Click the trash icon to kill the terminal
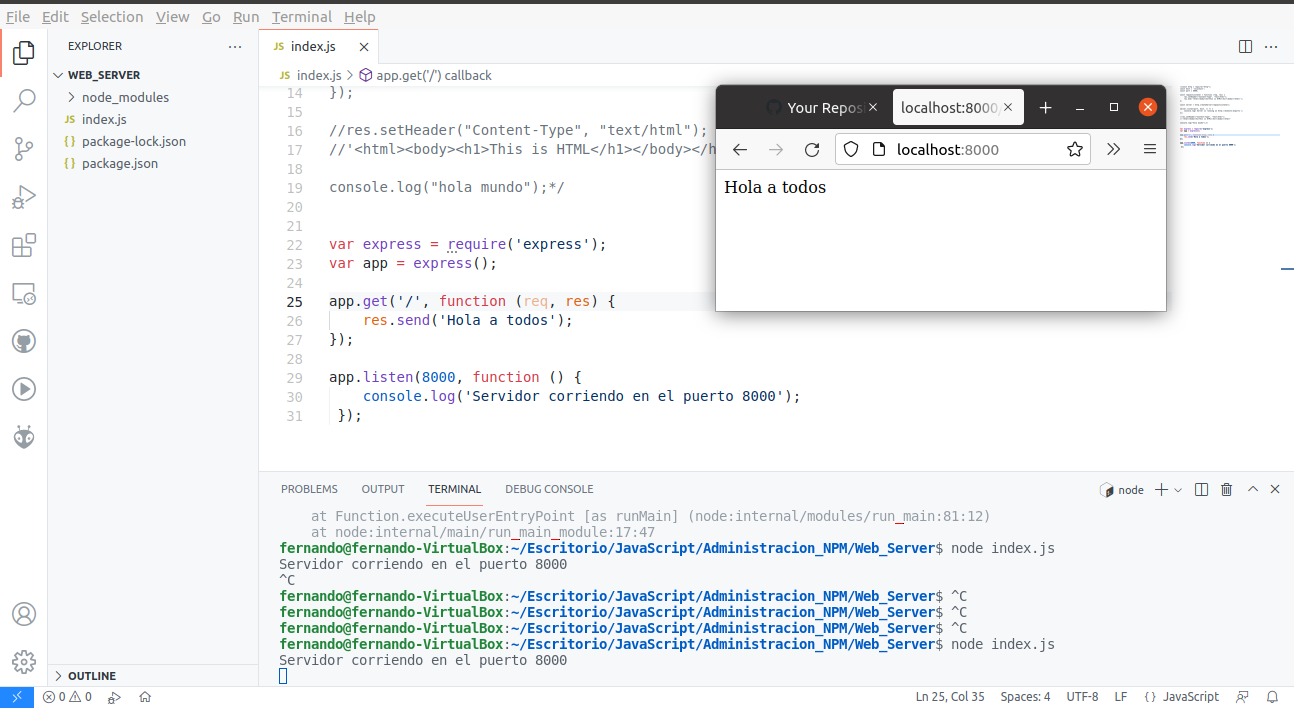 tap(1226, 489)
